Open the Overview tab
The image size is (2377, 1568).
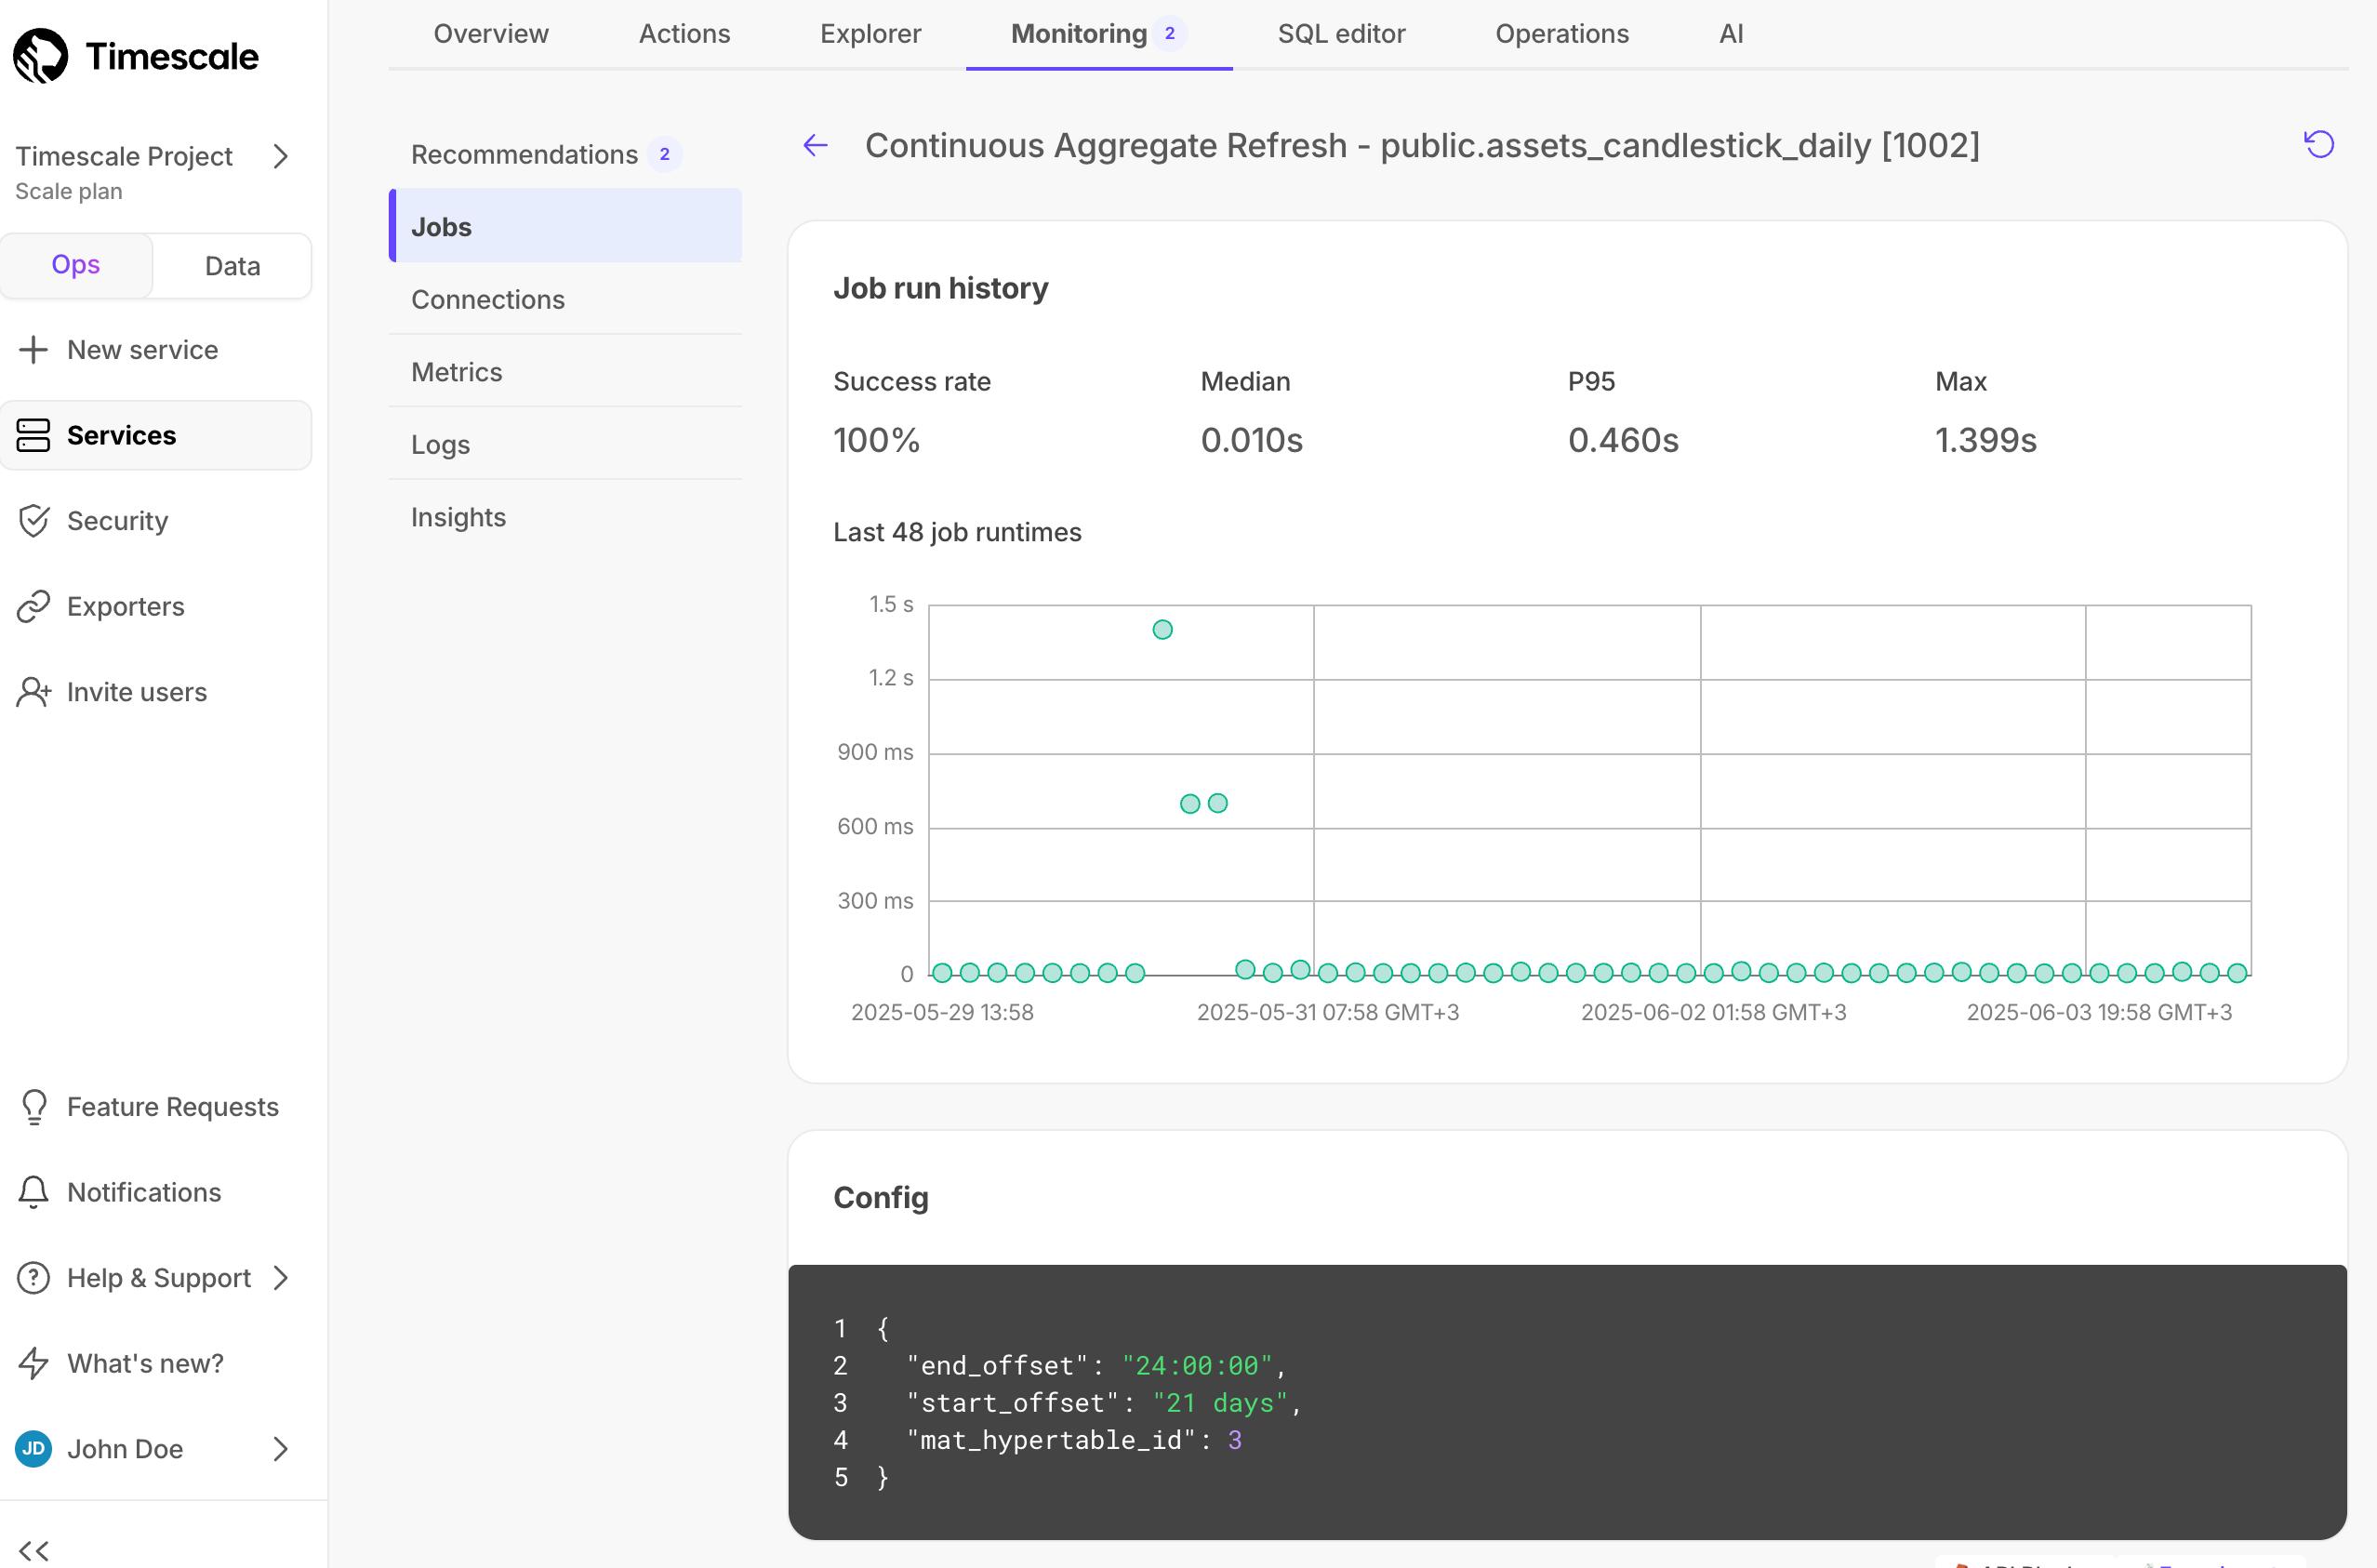(491, 34)
